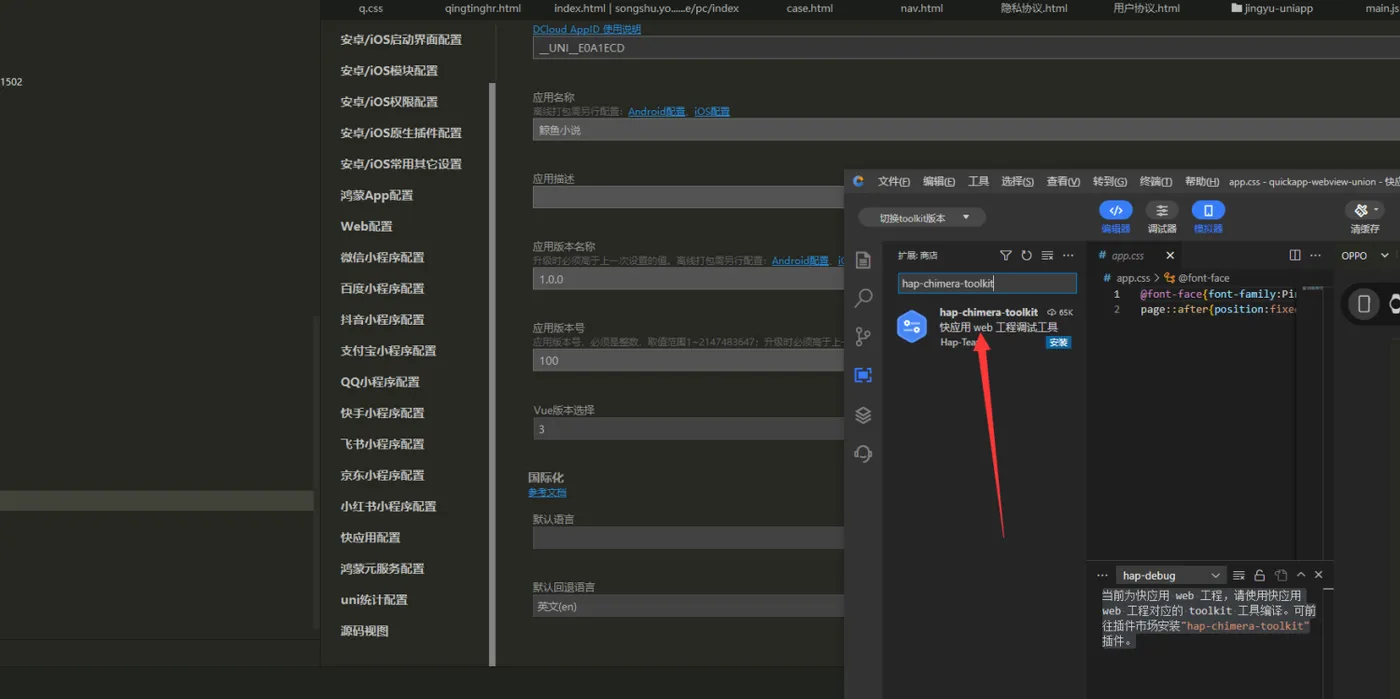This screenshot has height=699, width=1400.
Task: Close the hap-debug output panel
Action: pyautogui.click(x=1319, y=575)
